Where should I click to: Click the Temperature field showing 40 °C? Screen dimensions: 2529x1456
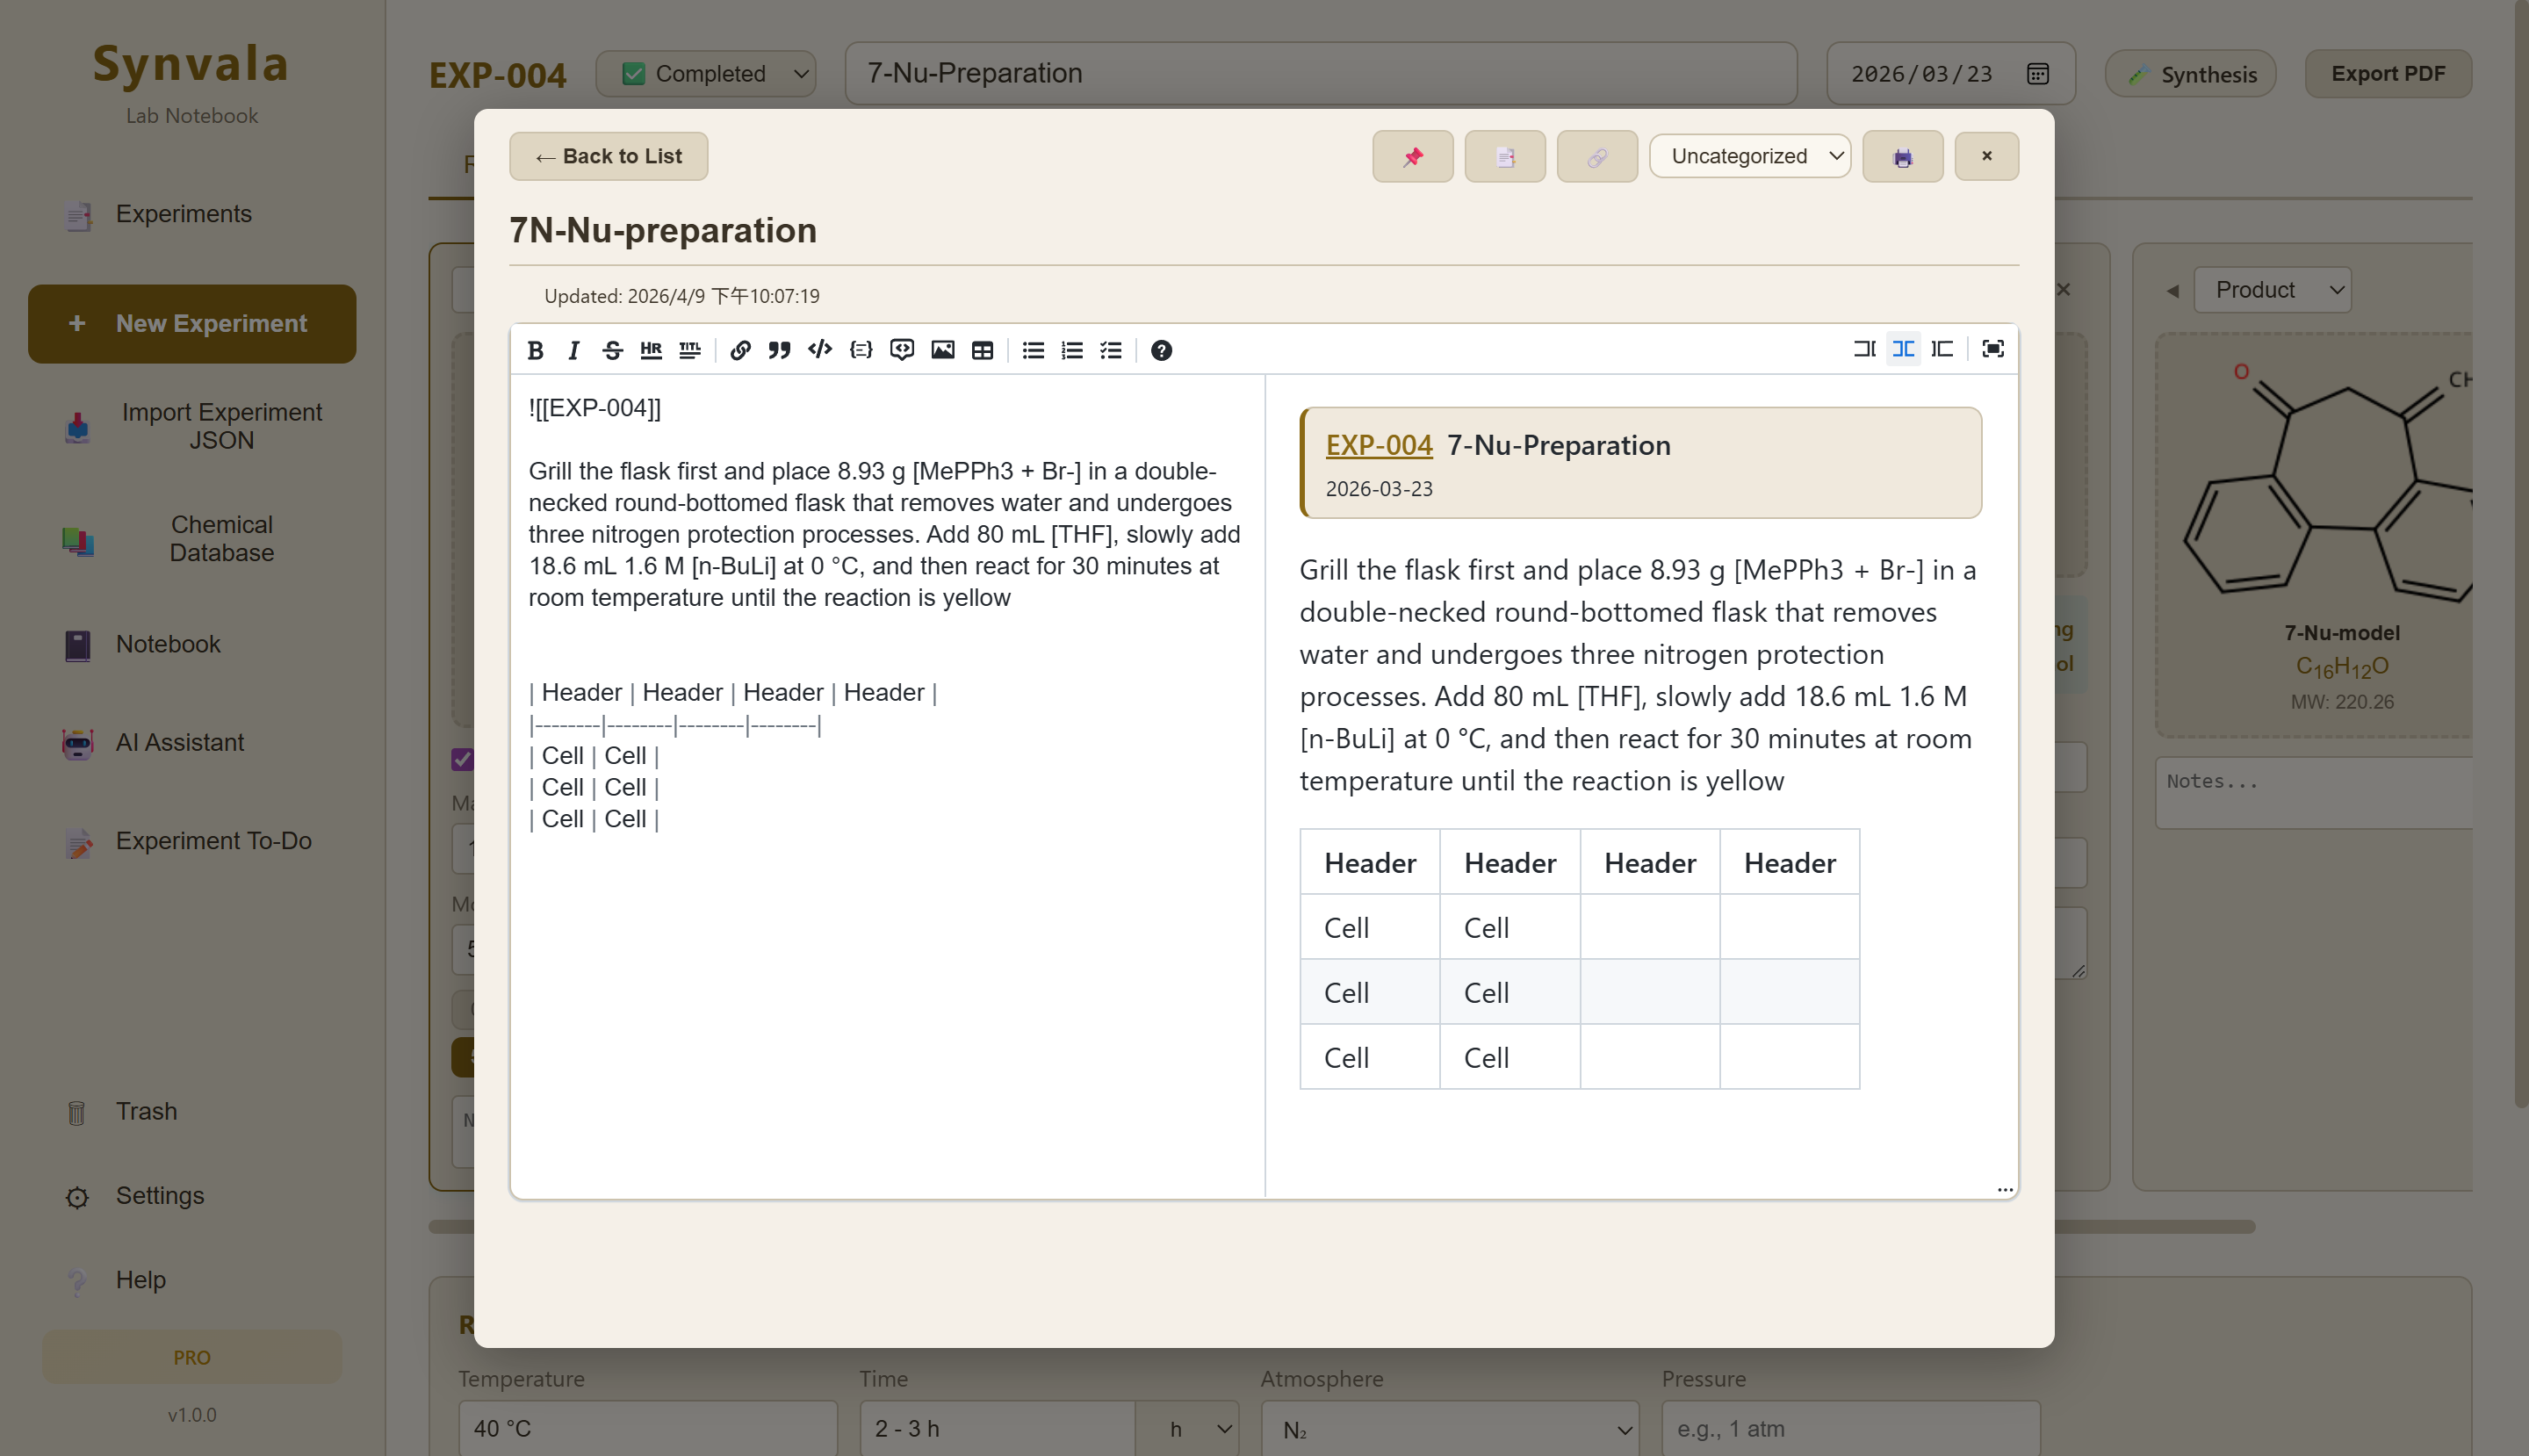(648, 1429)
